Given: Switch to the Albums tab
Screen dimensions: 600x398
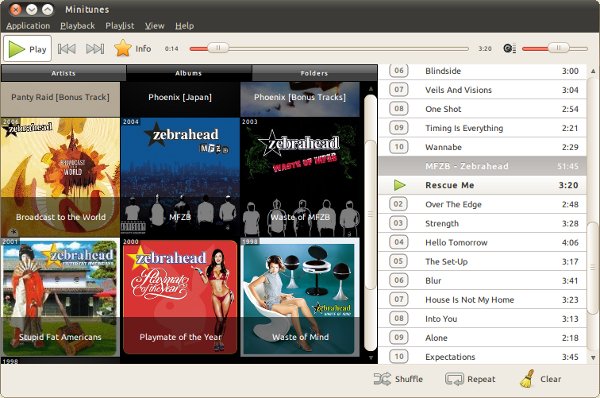Looking at the screenshot, I should (x=189, y=73).
